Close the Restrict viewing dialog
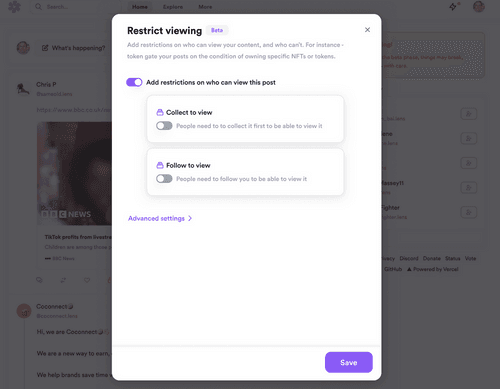 click(367, 30)
